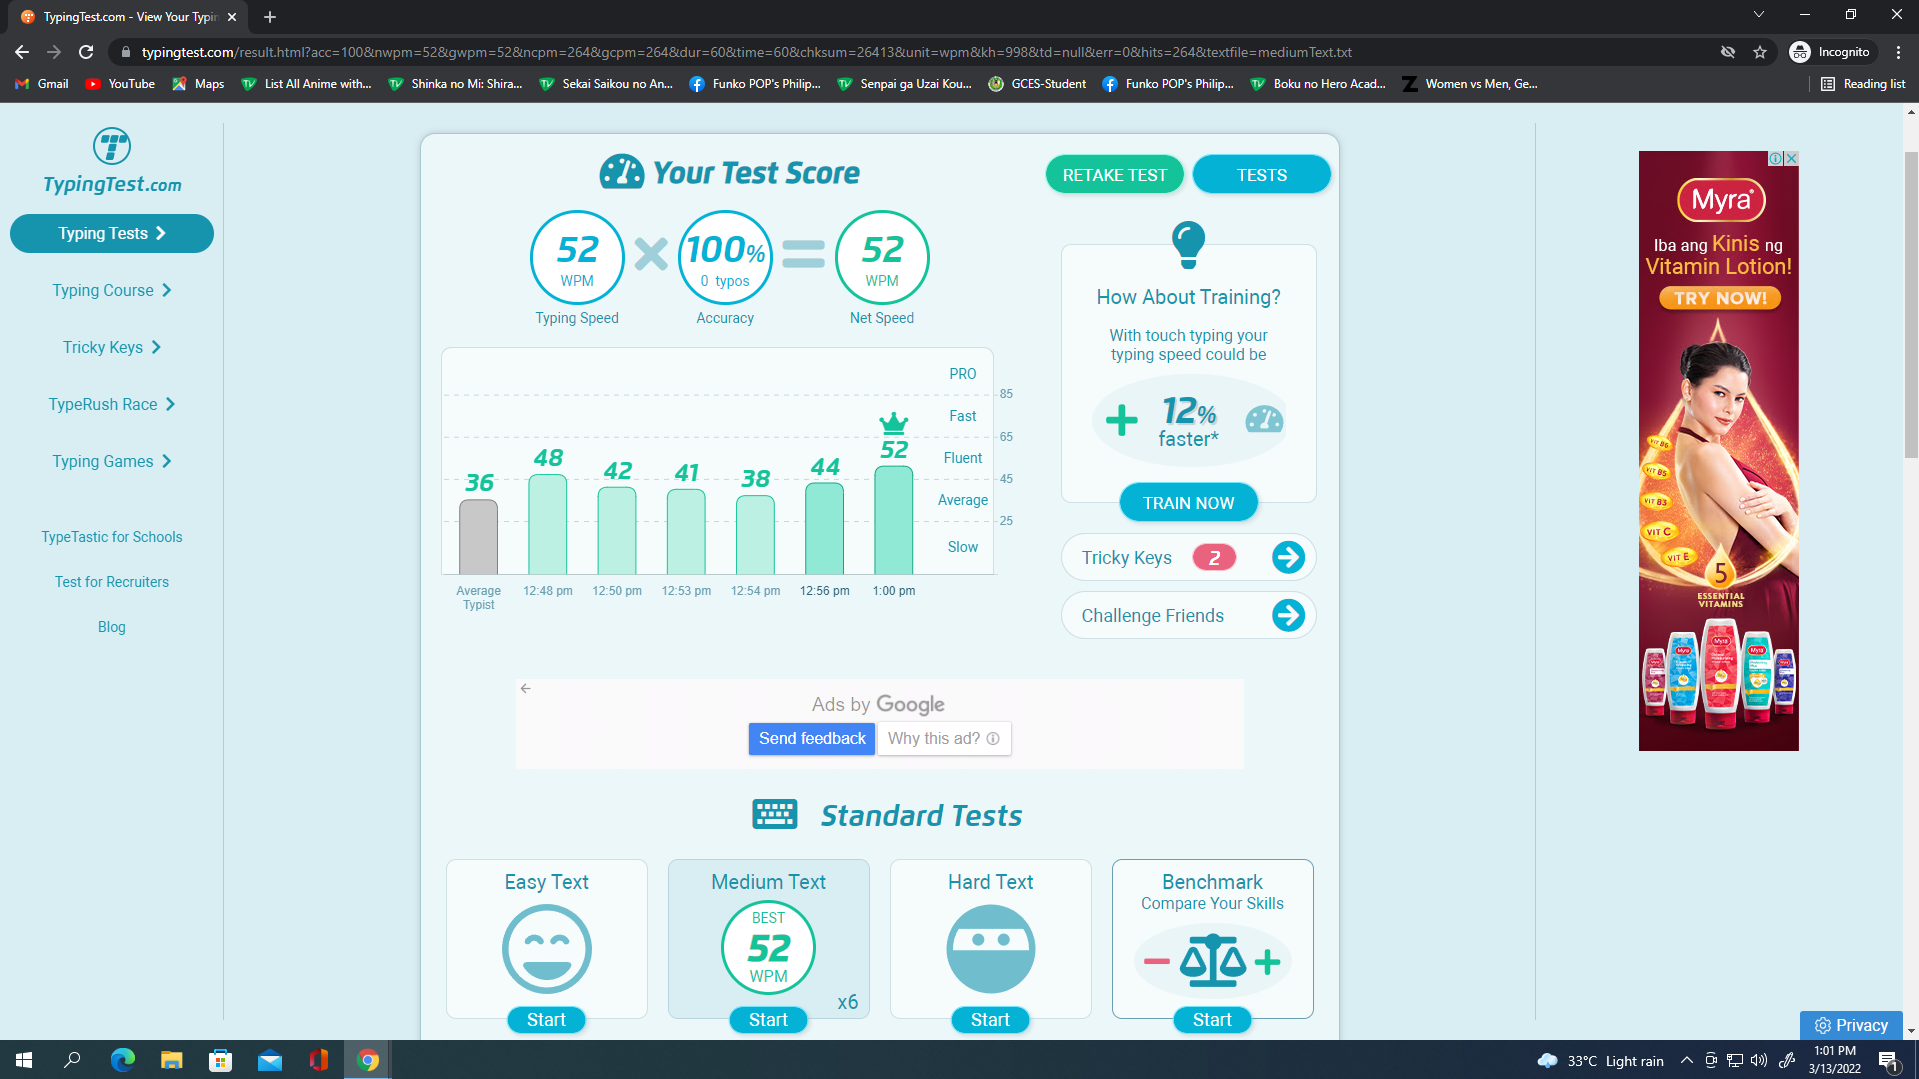Click the 12:48 pm bar showing 48
Image resolution: width=1919 pixels, height=1079 pixels.
547,524
